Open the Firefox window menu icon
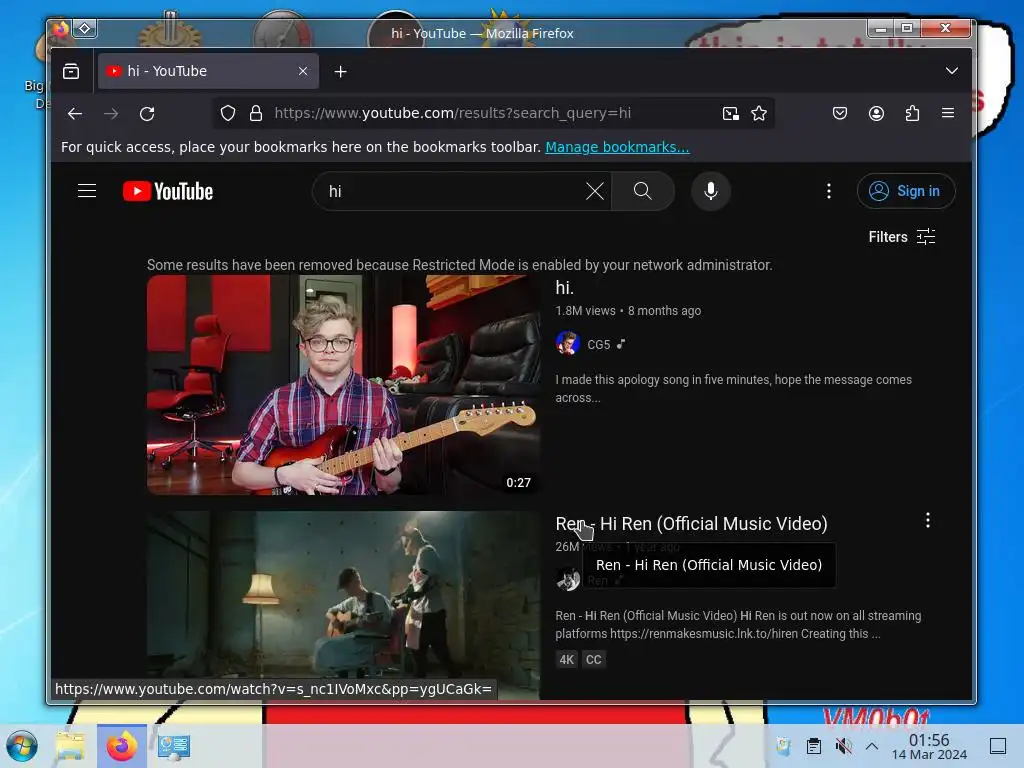Image resolution: width=1024 pixels, height=768 pixels. [x=61, y=29]
